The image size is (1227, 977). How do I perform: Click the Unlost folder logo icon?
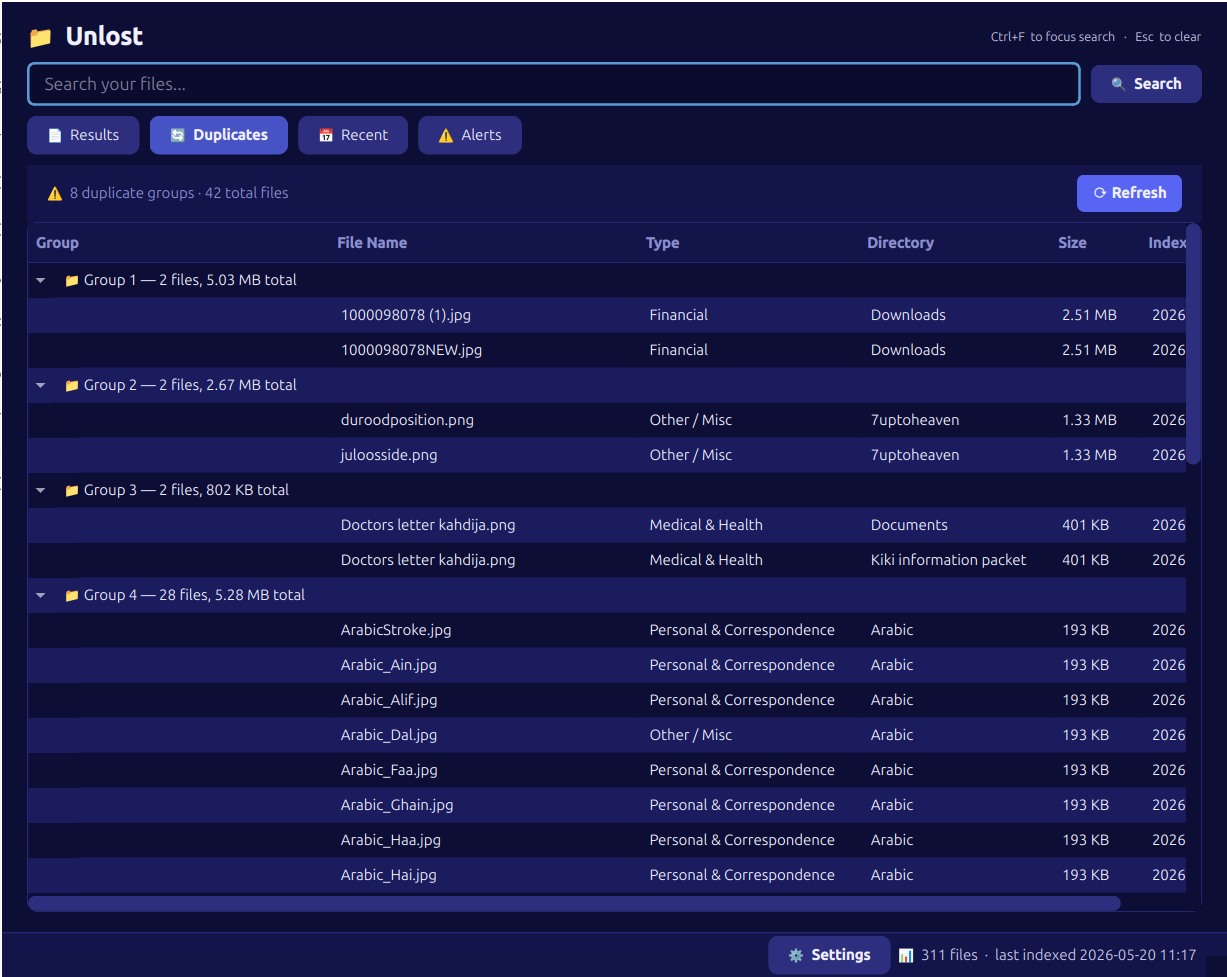40,38
